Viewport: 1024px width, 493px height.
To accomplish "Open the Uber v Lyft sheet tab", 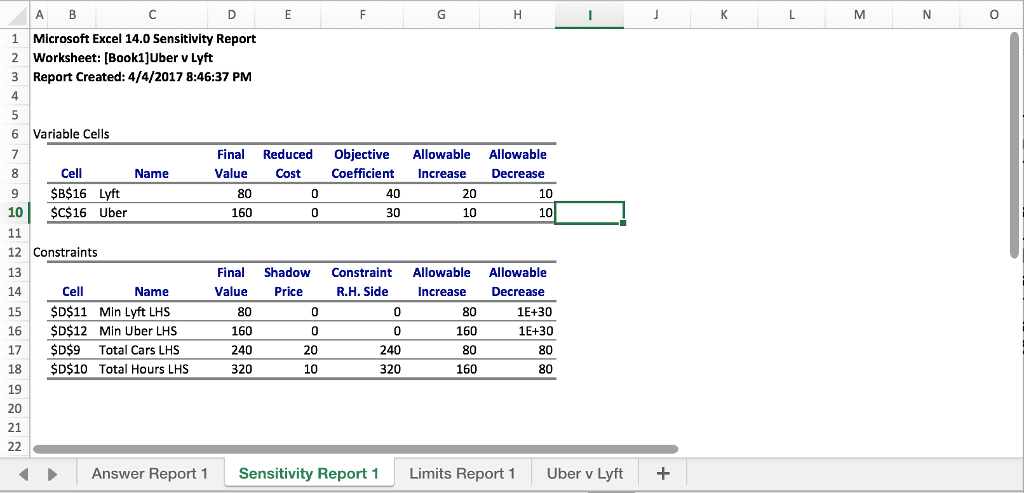I will coord(584,473).
